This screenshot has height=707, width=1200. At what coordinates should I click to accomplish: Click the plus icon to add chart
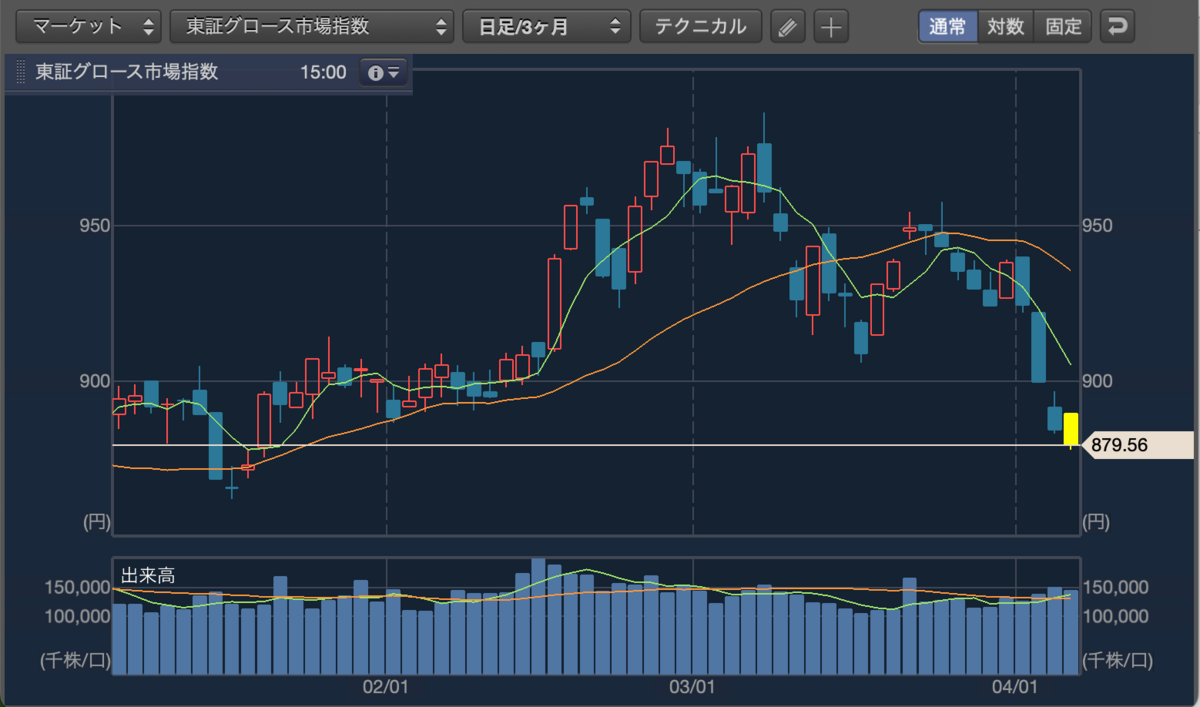coord(831,27)
